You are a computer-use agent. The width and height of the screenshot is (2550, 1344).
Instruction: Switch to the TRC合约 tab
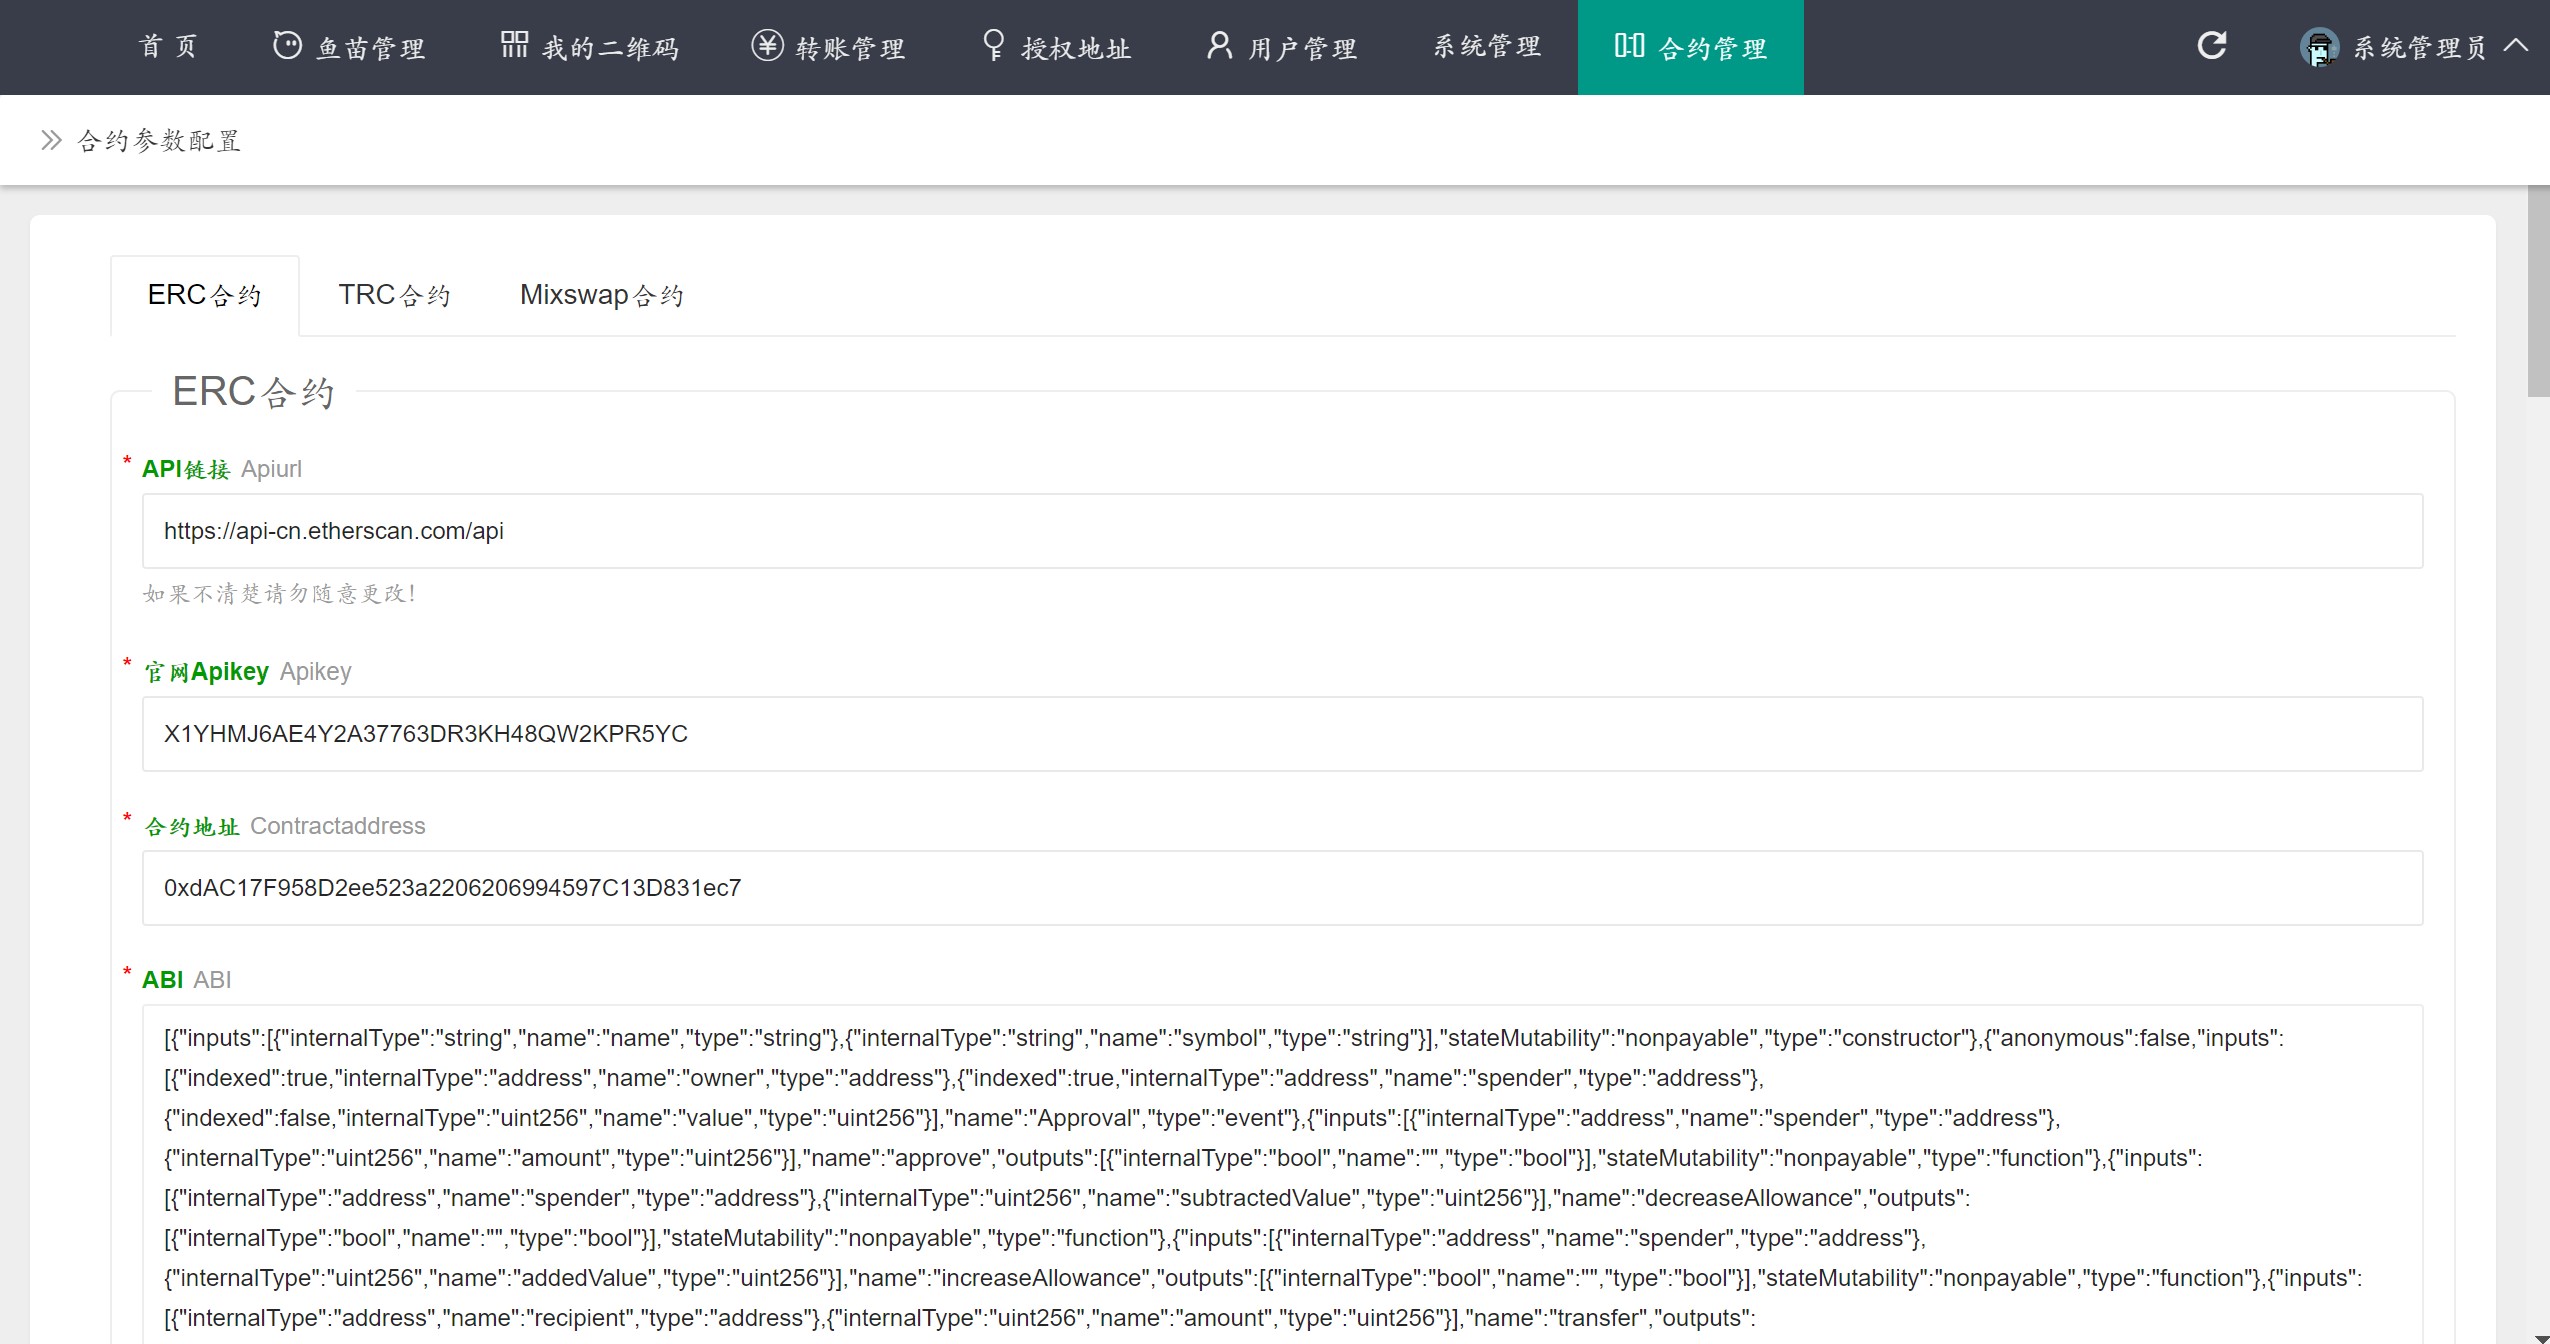395,294
